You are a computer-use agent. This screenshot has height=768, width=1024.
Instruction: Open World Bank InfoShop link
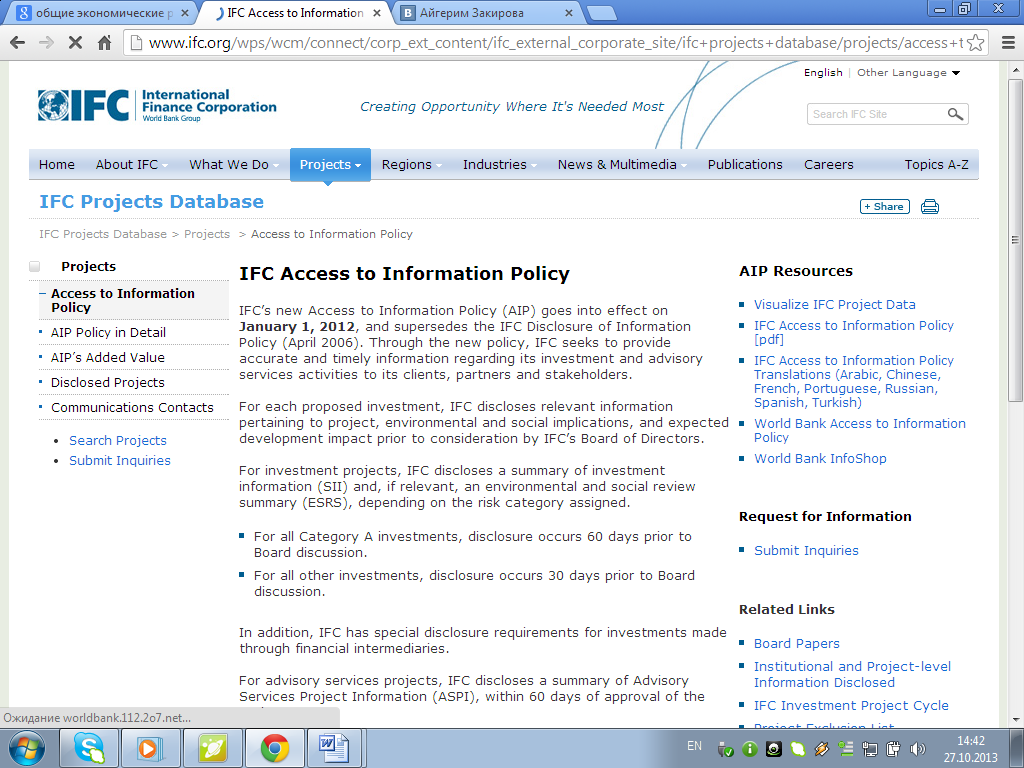(x=820, y=459)
